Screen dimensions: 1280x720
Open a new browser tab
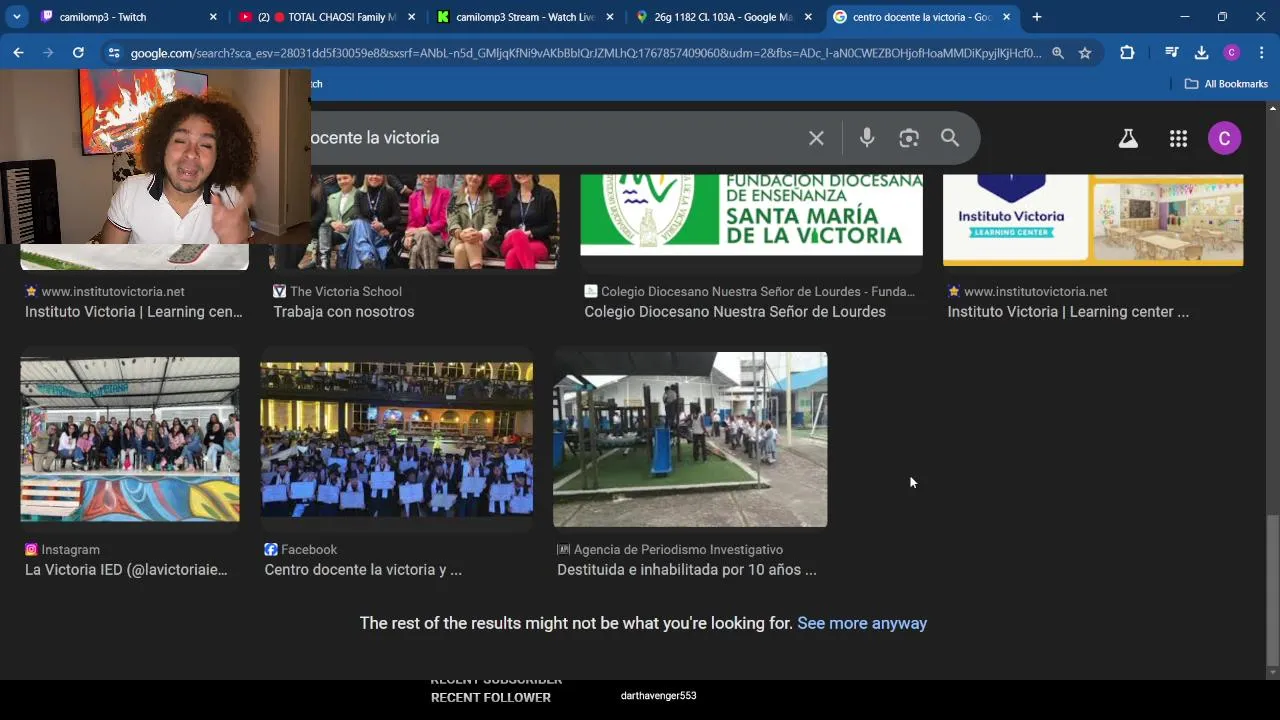pos(1037,17)
